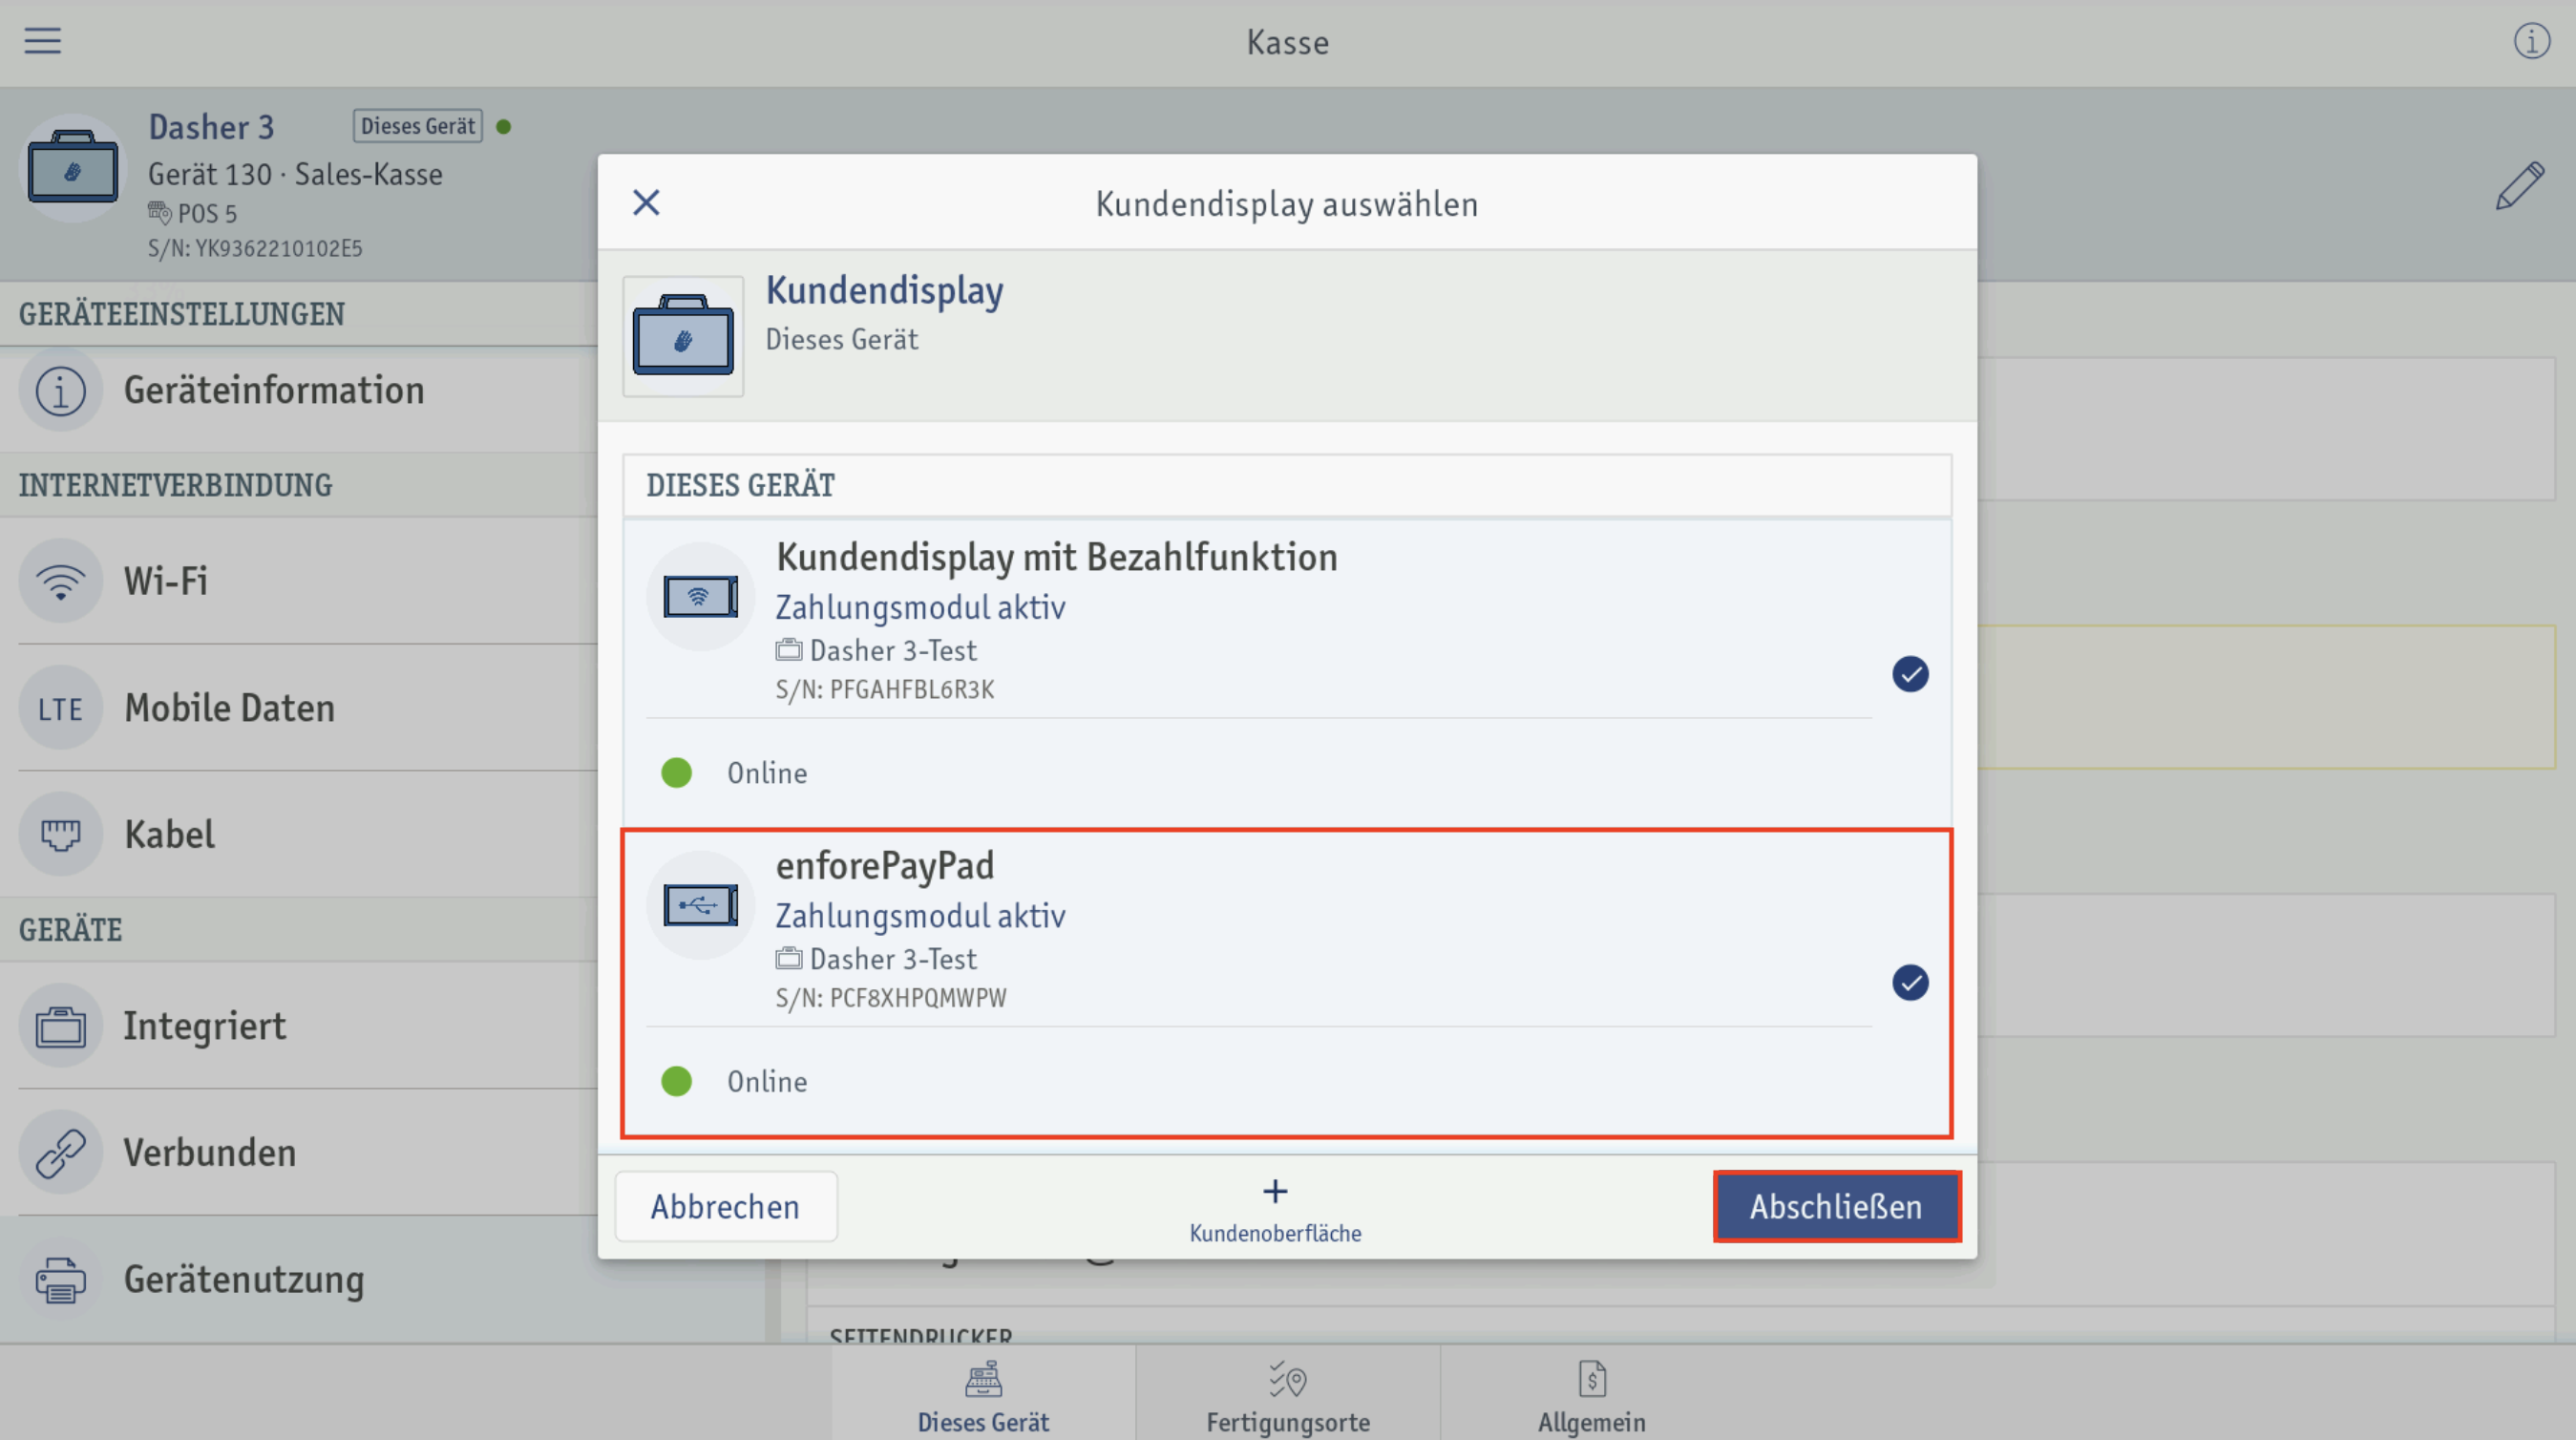This screenshot has height=1440, width=2576.
Task: Click the LTE icon
Action: (61, 708)
